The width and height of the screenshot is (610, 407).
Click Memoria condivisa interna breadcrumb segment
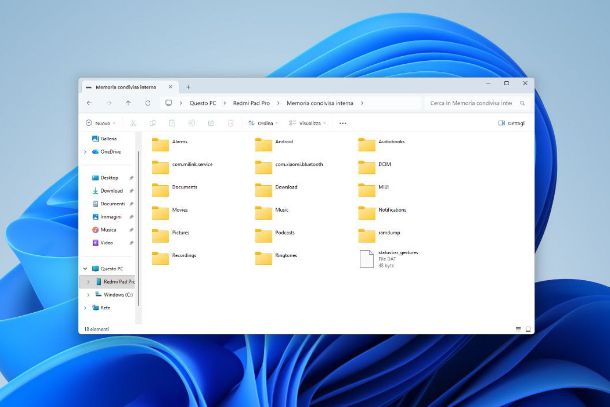pos(320,103)
